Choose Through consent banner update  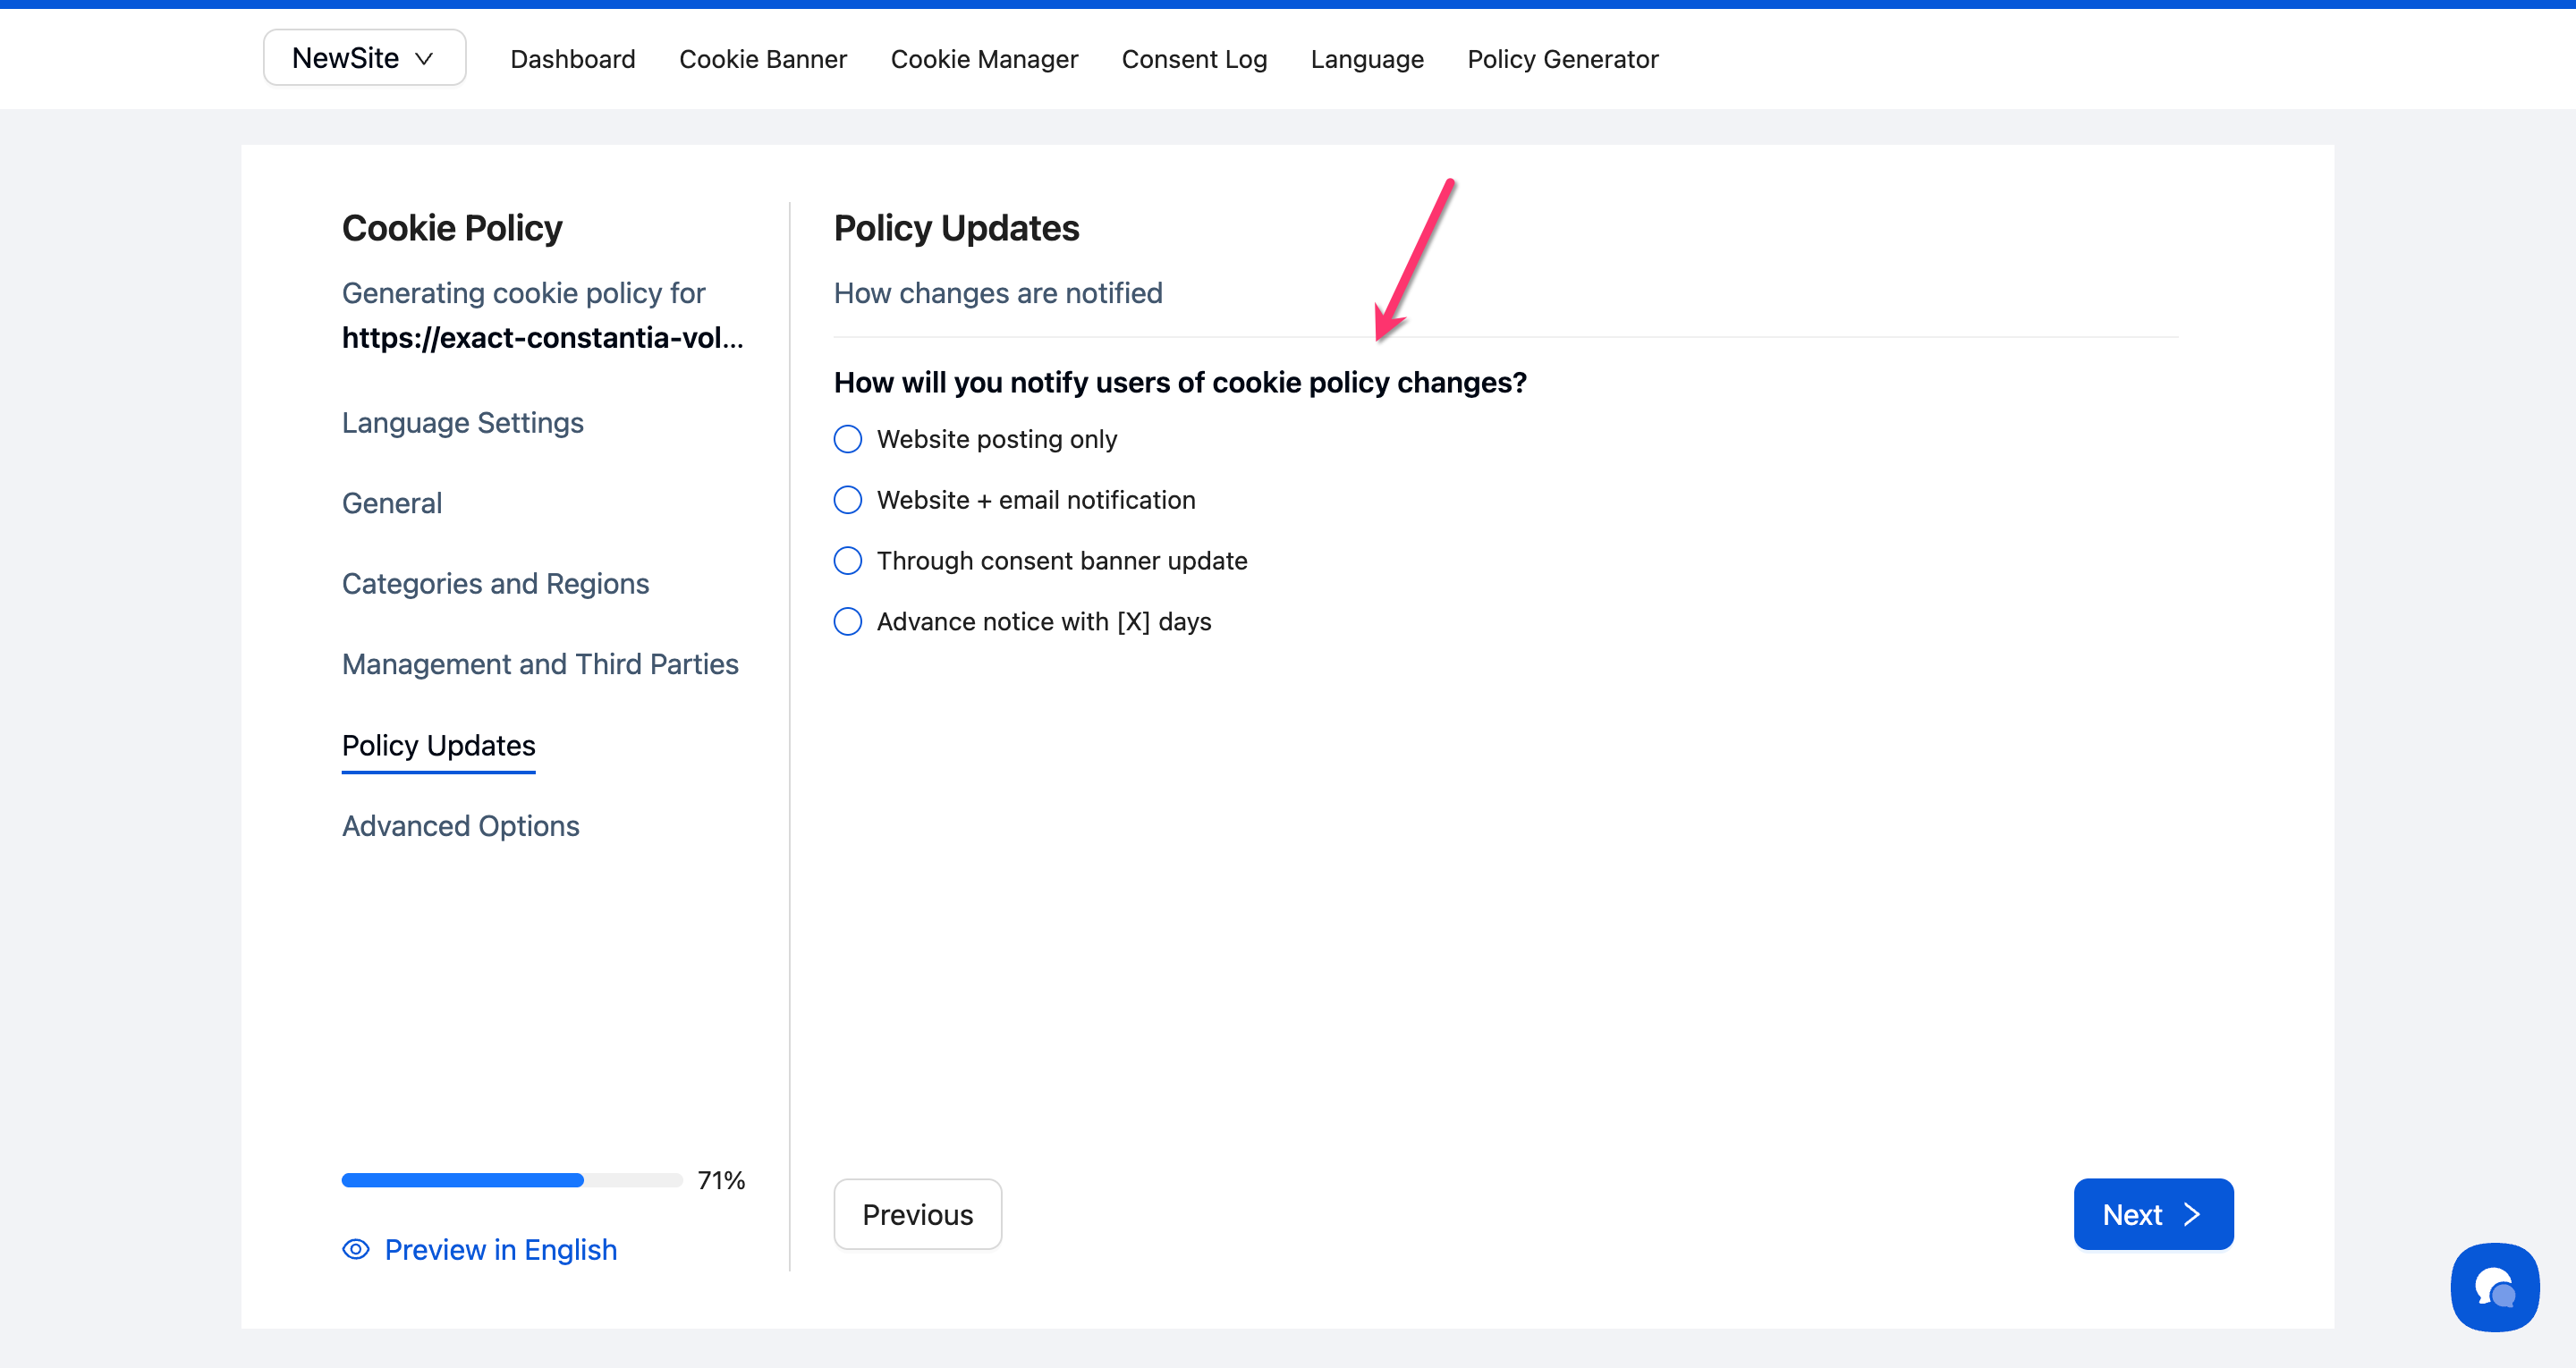[x=848, y=561]
